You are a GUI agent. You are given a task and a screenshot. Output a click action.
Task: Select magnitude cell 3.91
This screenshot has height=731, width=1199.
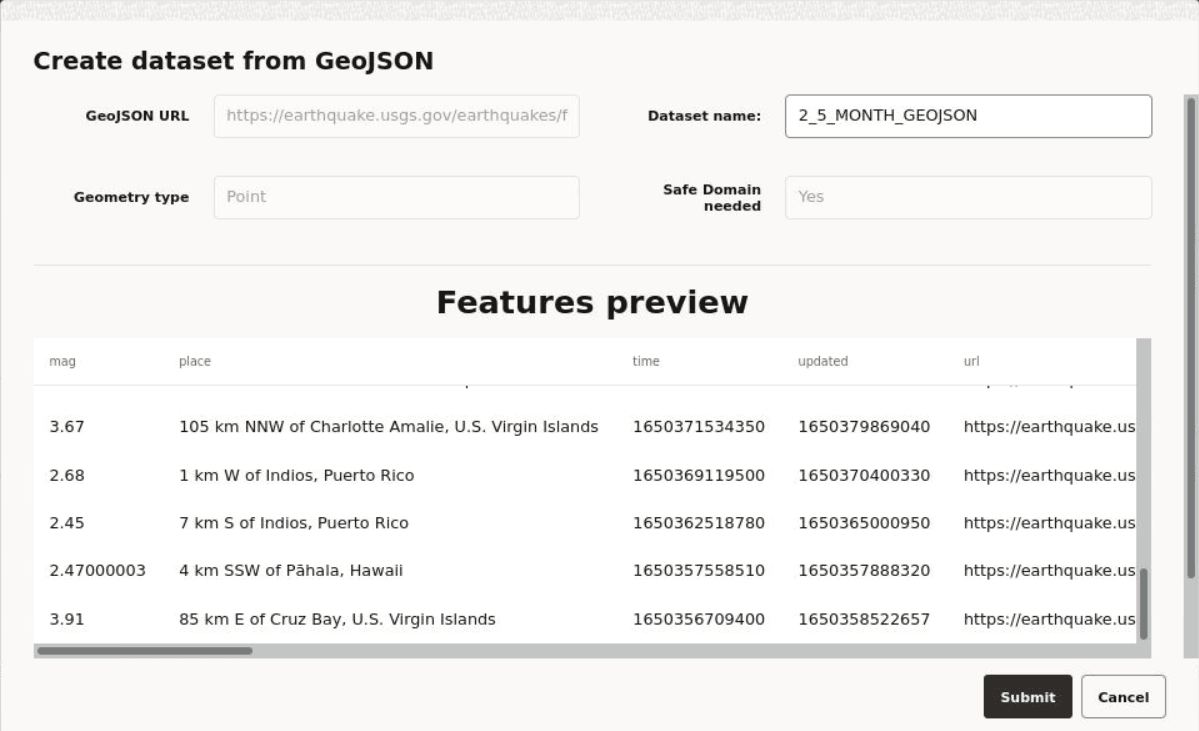(x=67, y=619)
